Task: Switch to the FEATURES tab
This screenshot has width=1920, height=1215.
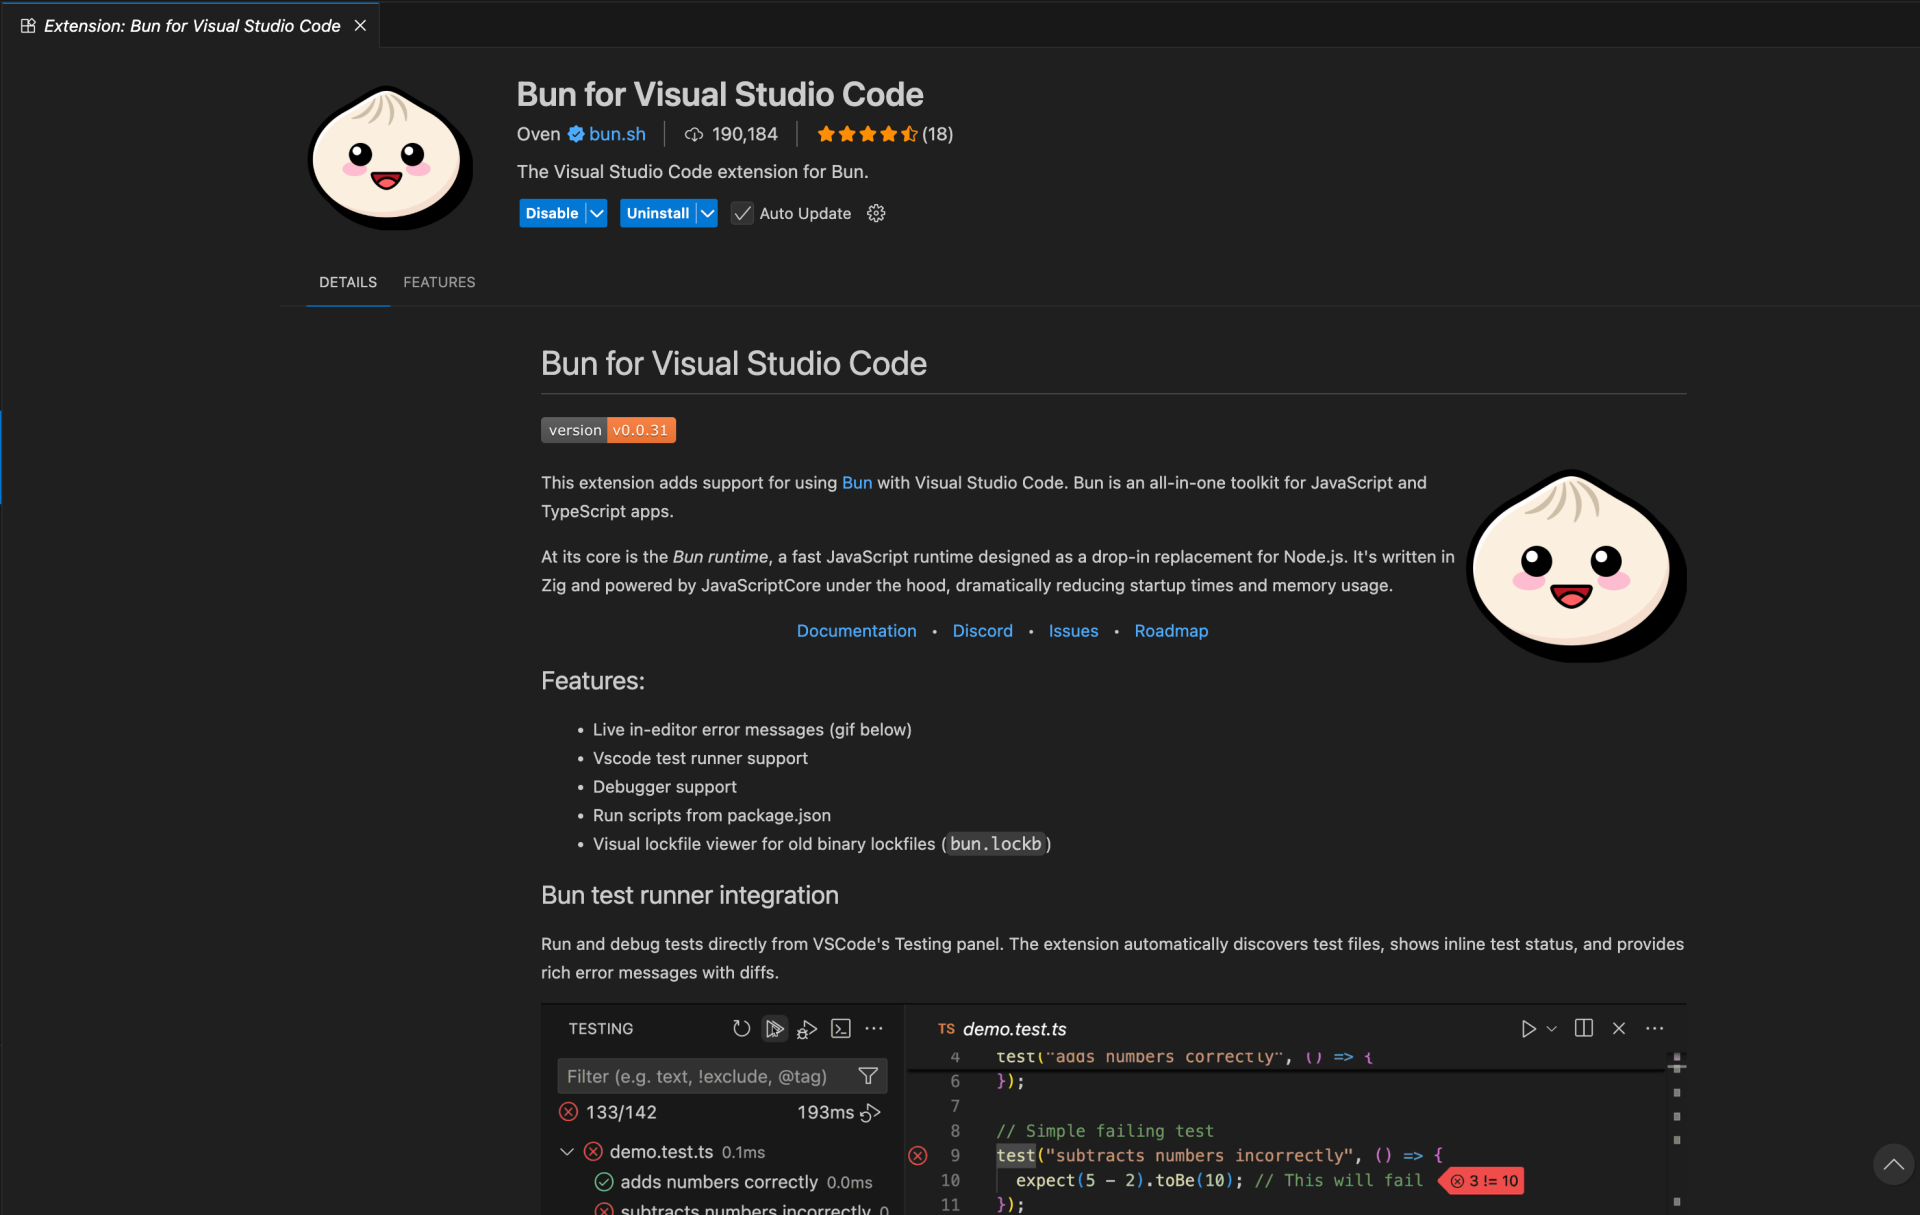Action: tap(439, 282)
